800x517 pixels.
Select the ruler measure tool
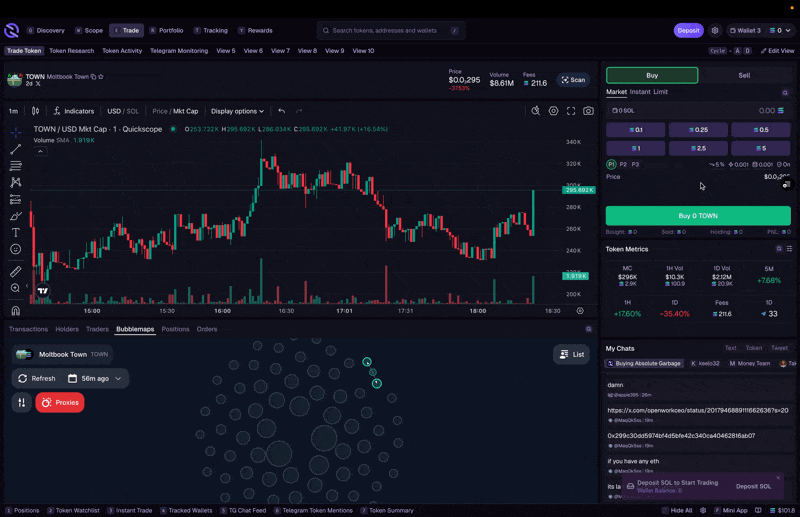(x=16, y=272)
